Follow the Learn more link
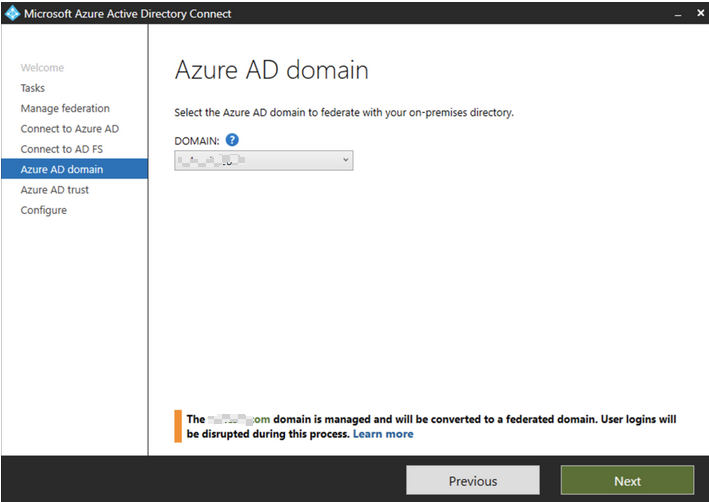Image resolution: width=709 pixels, height=502 pixels. click(383, 434)
